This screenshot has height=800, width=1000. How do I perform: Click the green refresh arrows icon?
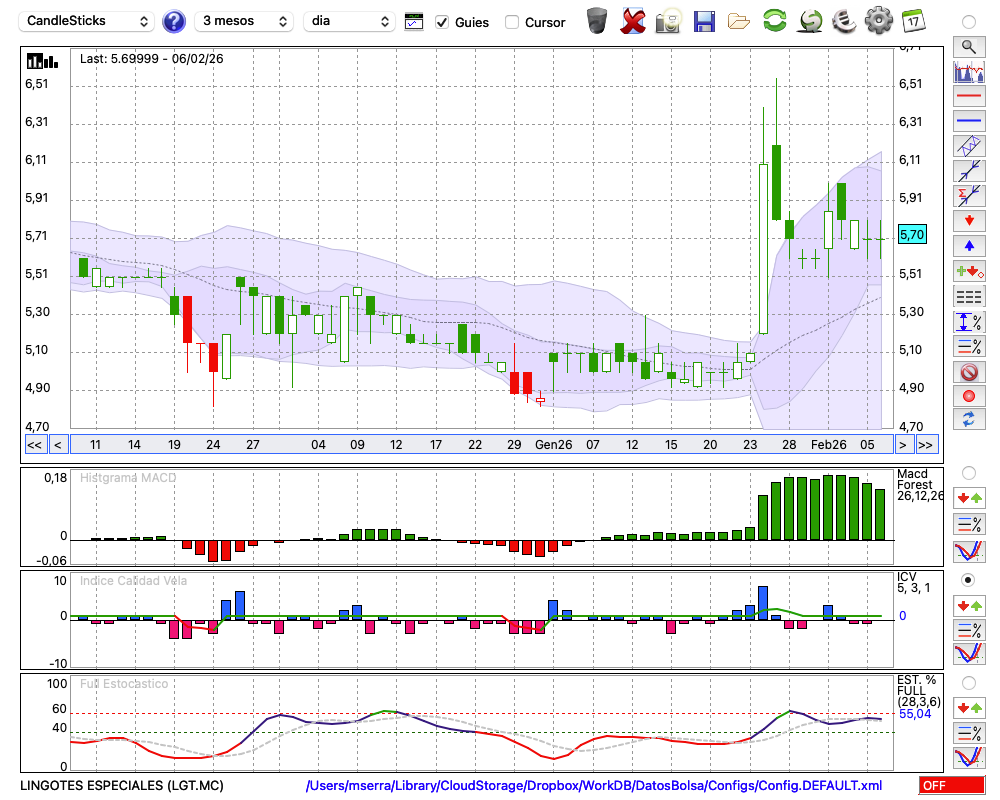tap(774, 21)
